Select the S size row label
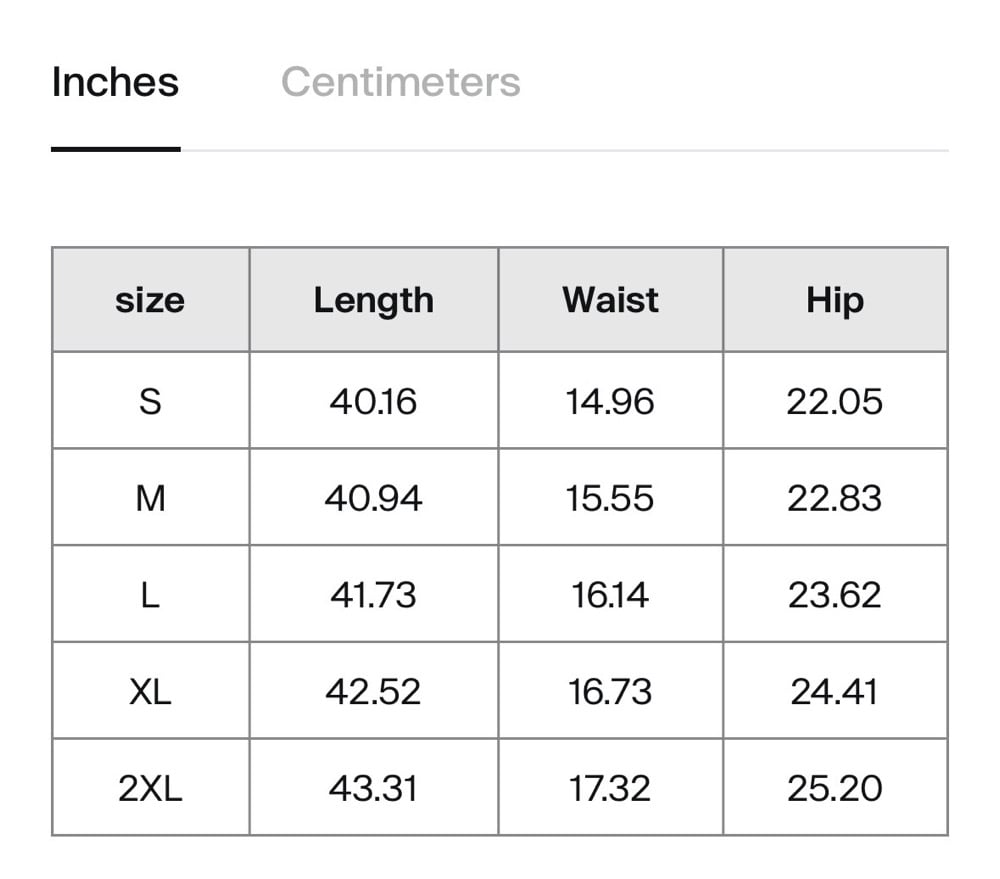This screenshot has width=1000, height=879. pyautogui.click(x=150, y=401)
